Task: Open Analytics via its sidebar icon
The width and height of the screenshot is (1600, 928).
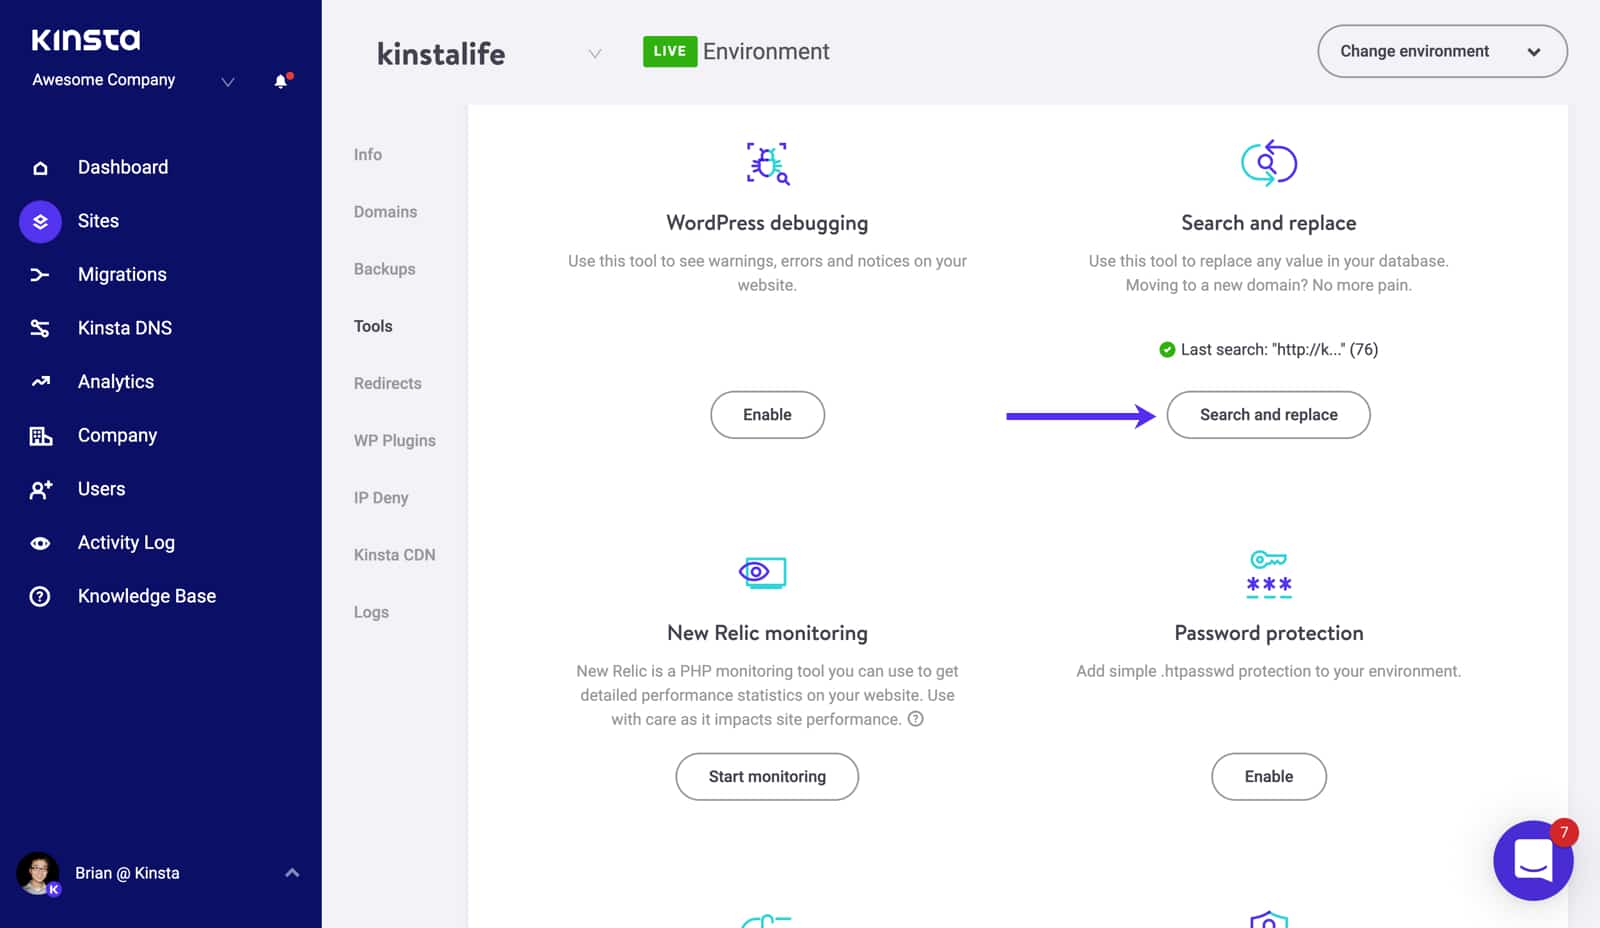Action: pos(40,381)
